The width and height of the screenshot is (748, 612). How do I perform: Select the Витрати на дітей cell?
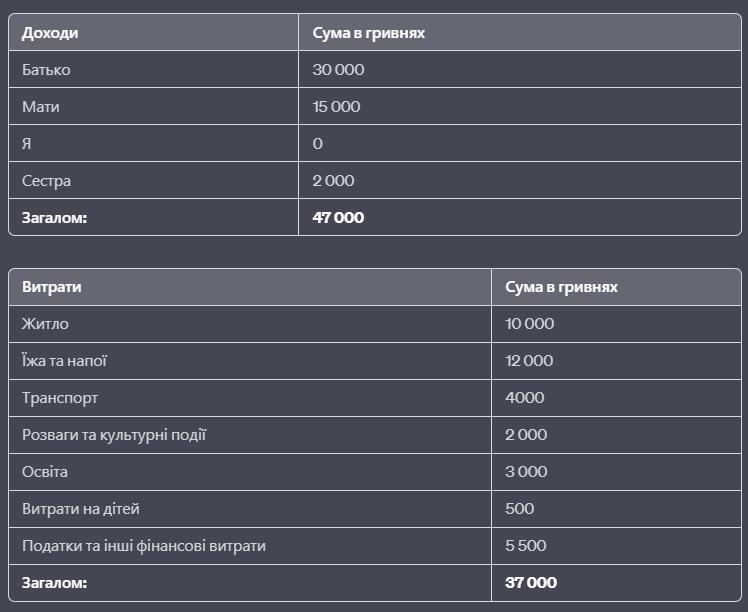[x=81, y=509]
